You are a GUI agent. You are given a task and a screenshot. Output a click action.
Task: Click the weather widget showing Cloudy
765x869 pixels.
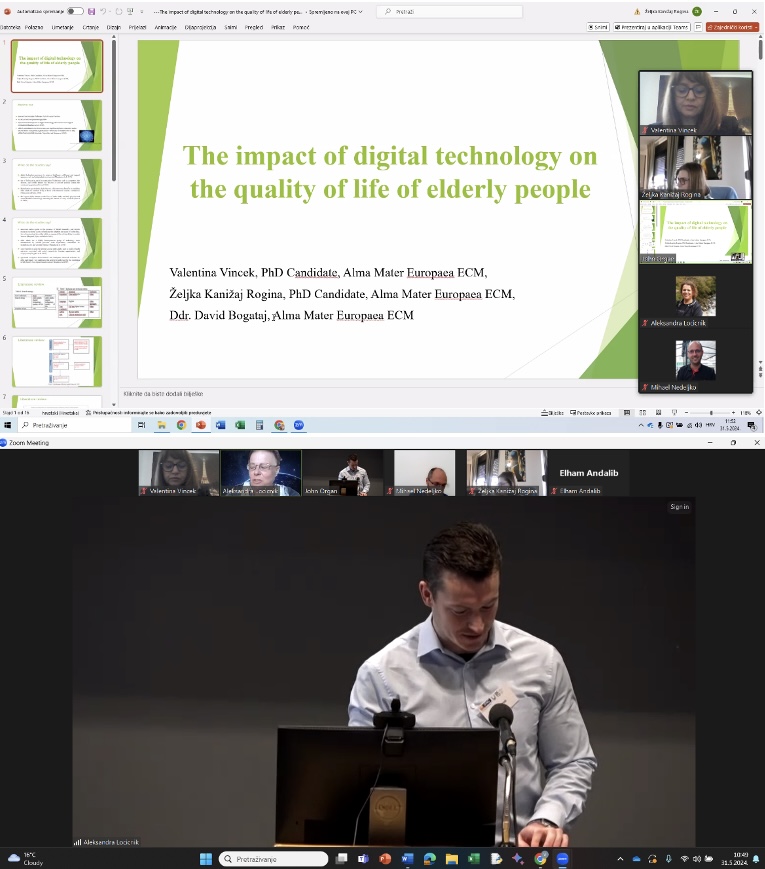coord(25,858)
